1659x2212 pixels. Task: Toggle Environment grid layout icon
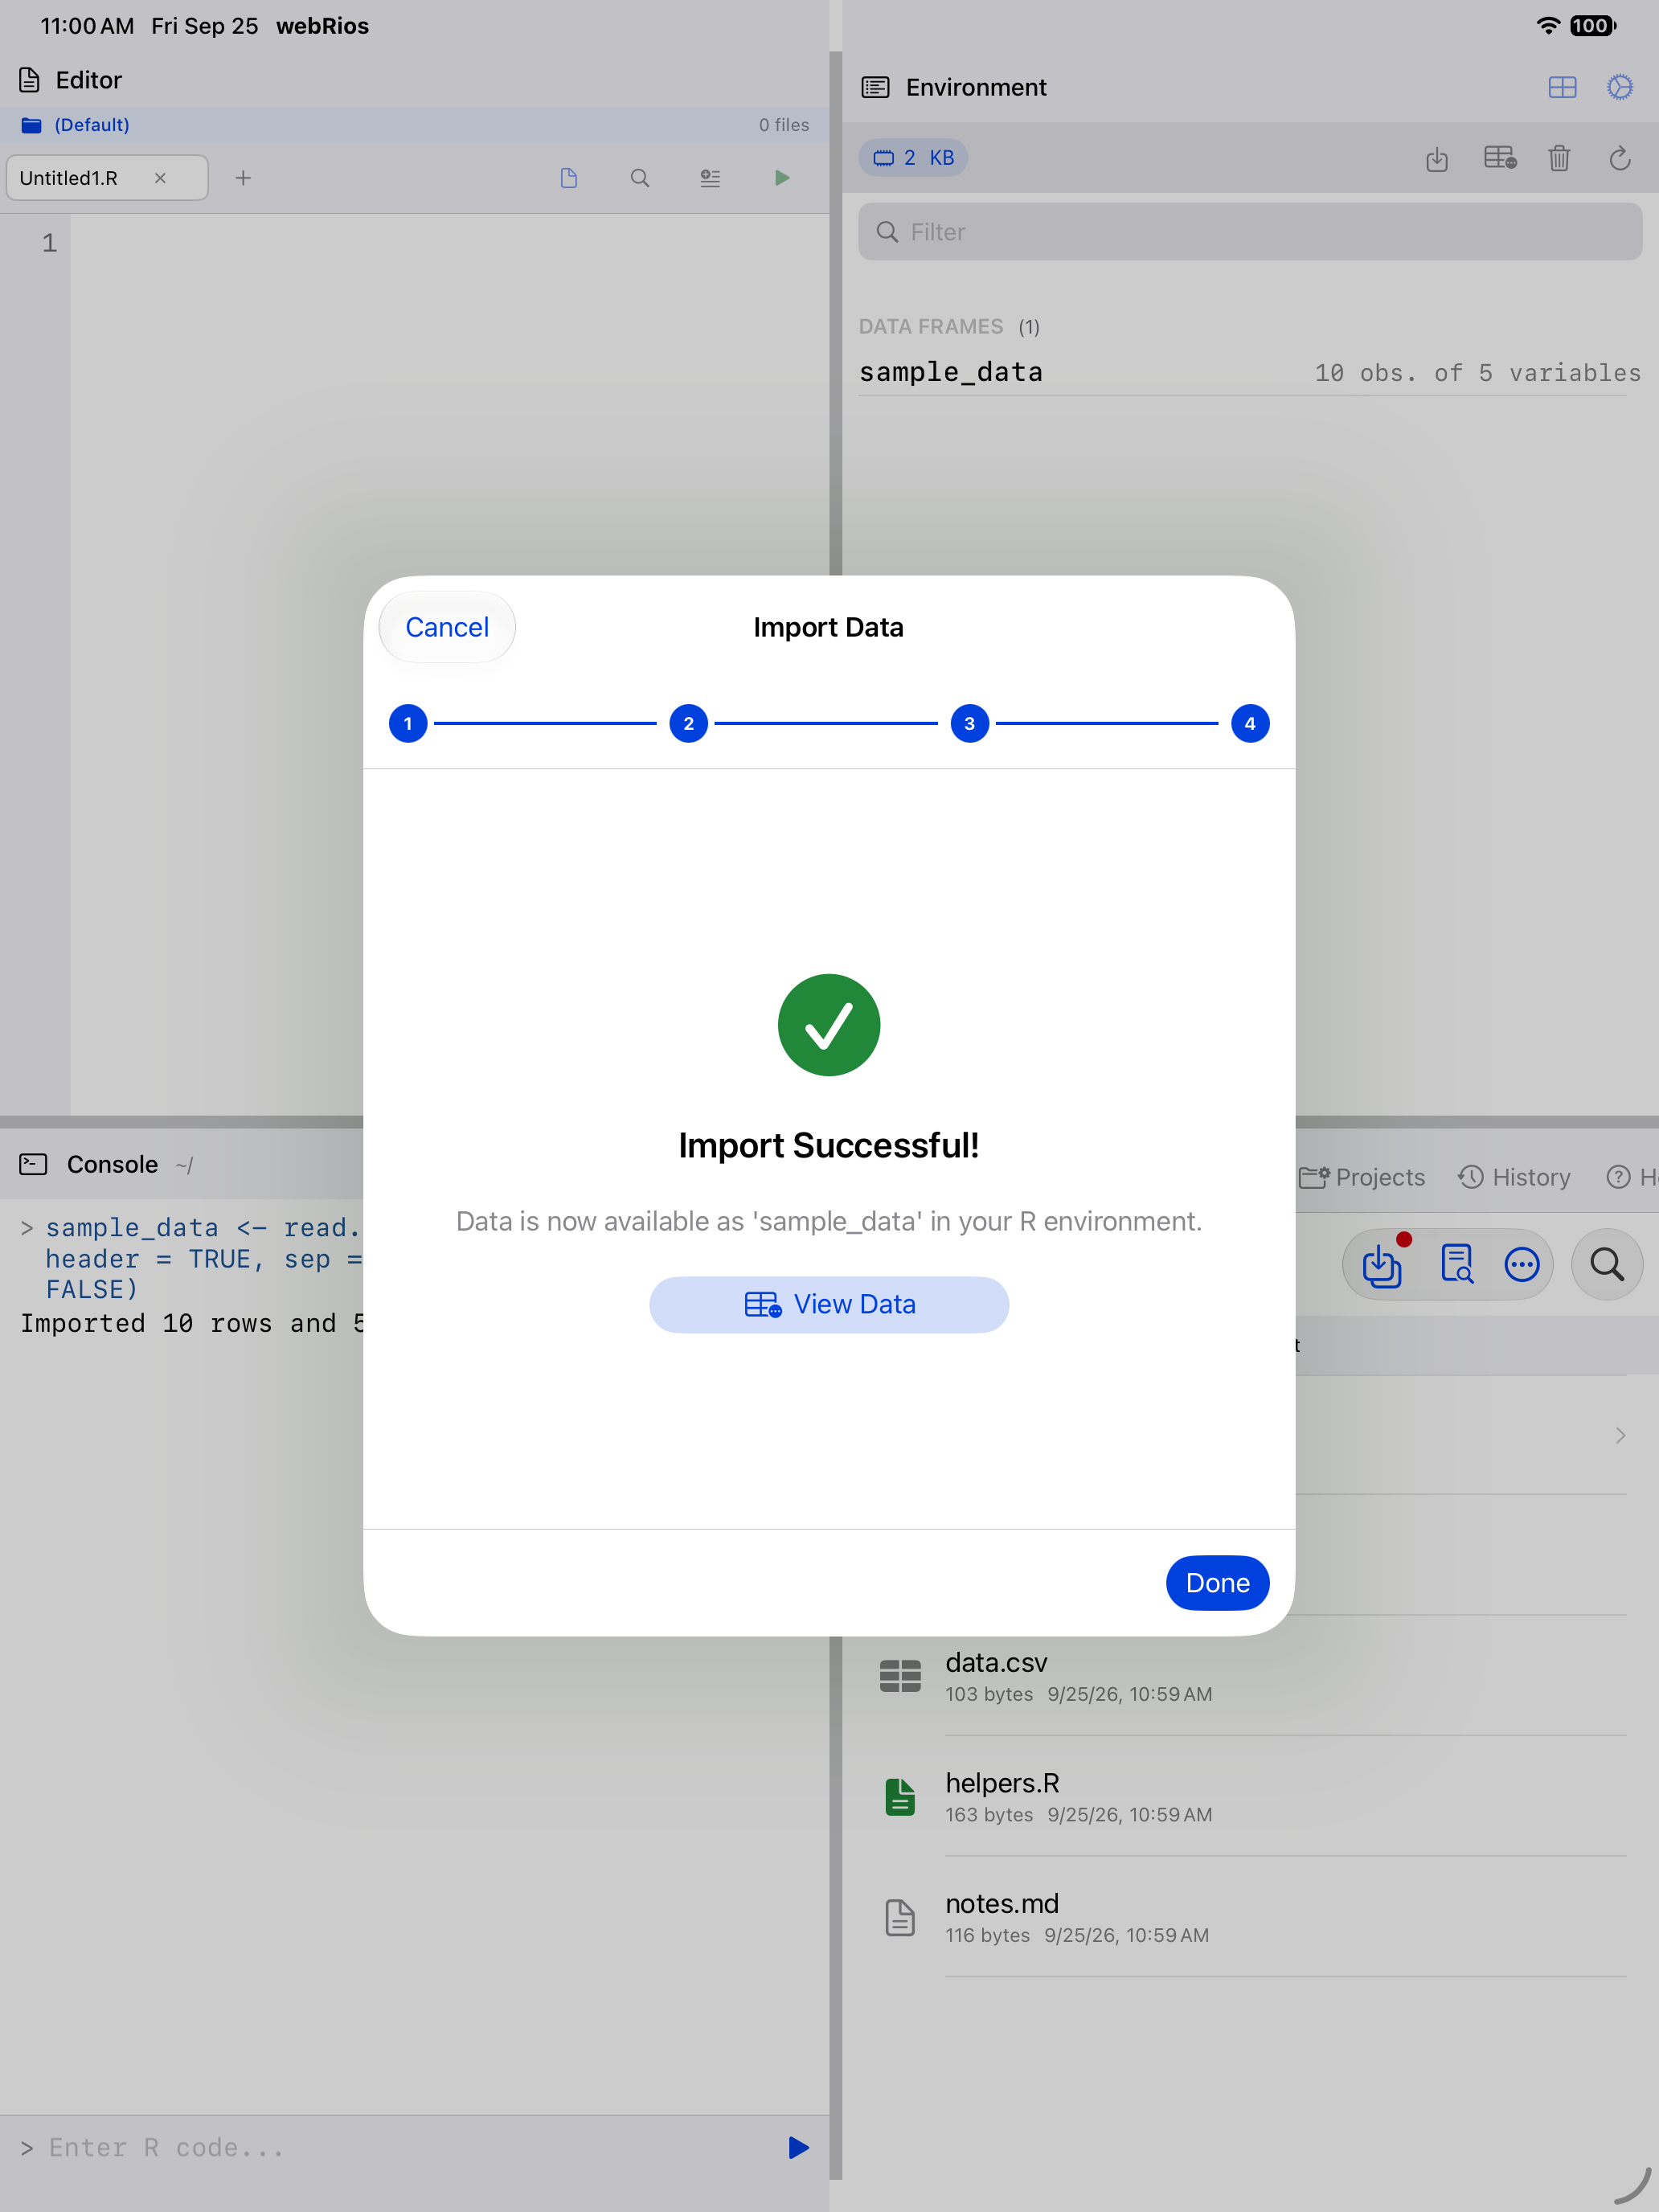click(1562, 87)
